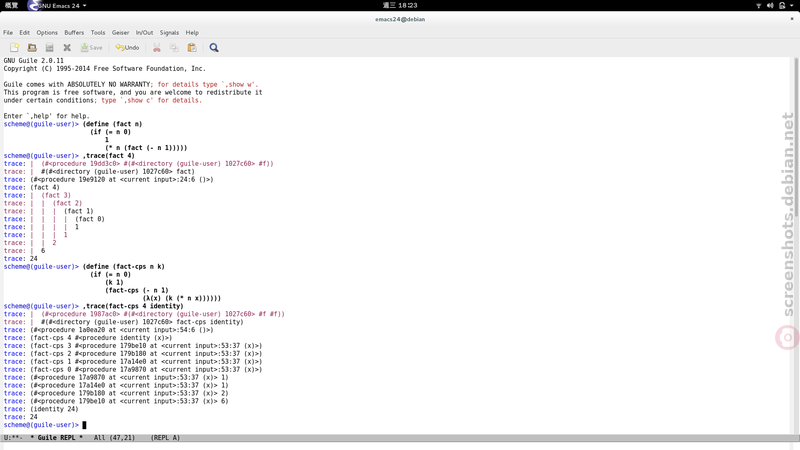The width and height of the screenshot is (800, 450).
Task: Click the 'GNU Guile 2.0.11' heading line
Action: point(34,61)
